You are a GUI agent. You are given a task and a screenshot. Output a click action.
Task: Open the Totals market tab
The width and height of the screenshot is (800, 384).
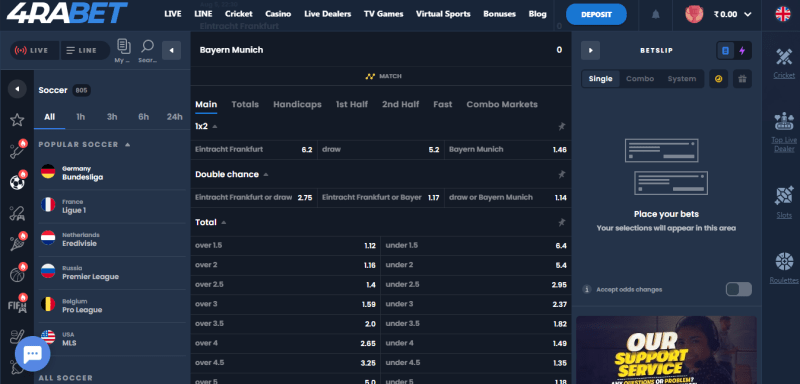tap(245, 104)
